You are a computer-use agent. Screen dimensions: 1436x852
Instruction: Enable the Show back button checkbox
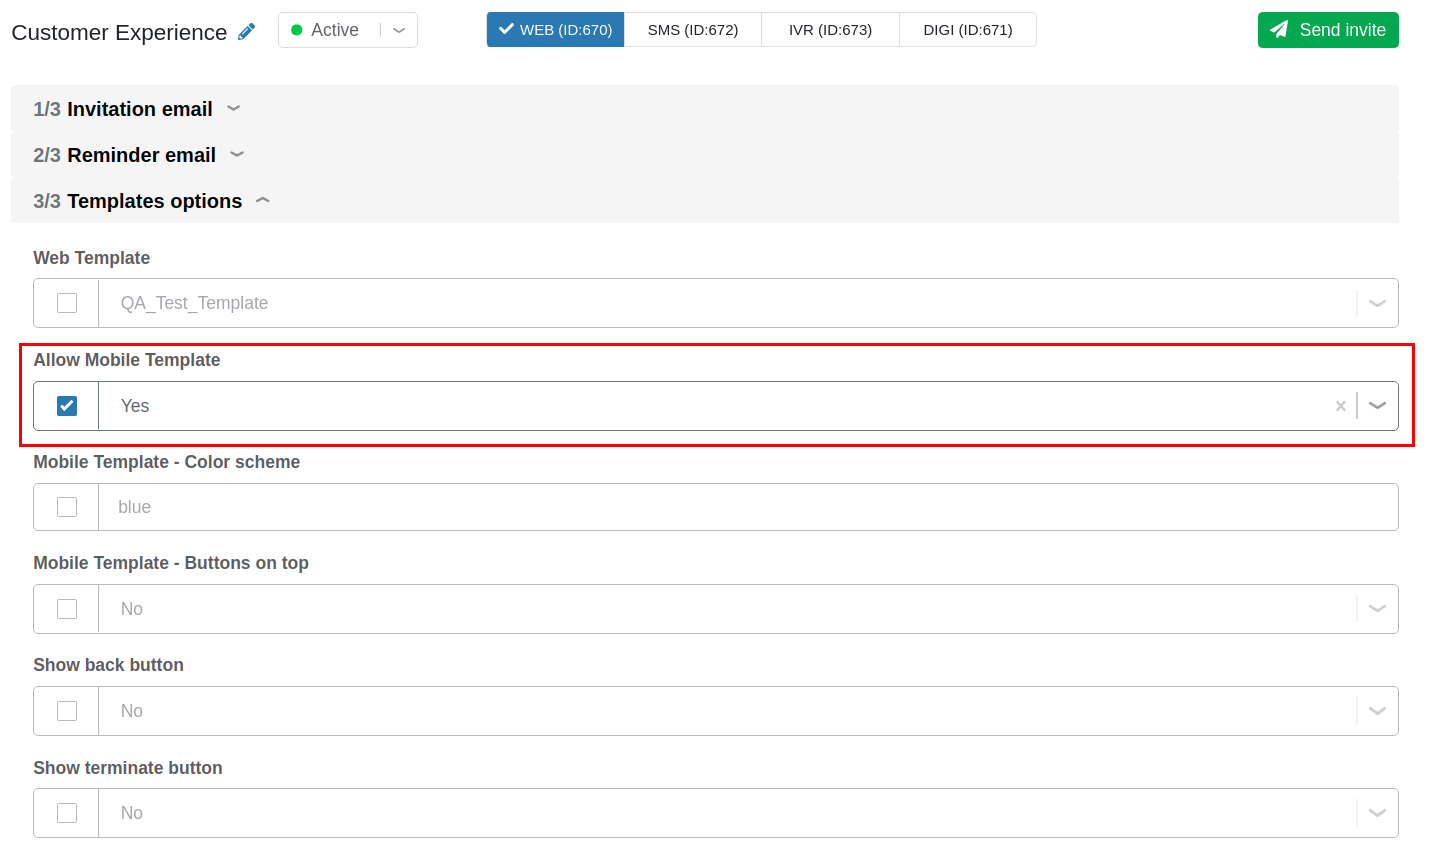[67, 711]
